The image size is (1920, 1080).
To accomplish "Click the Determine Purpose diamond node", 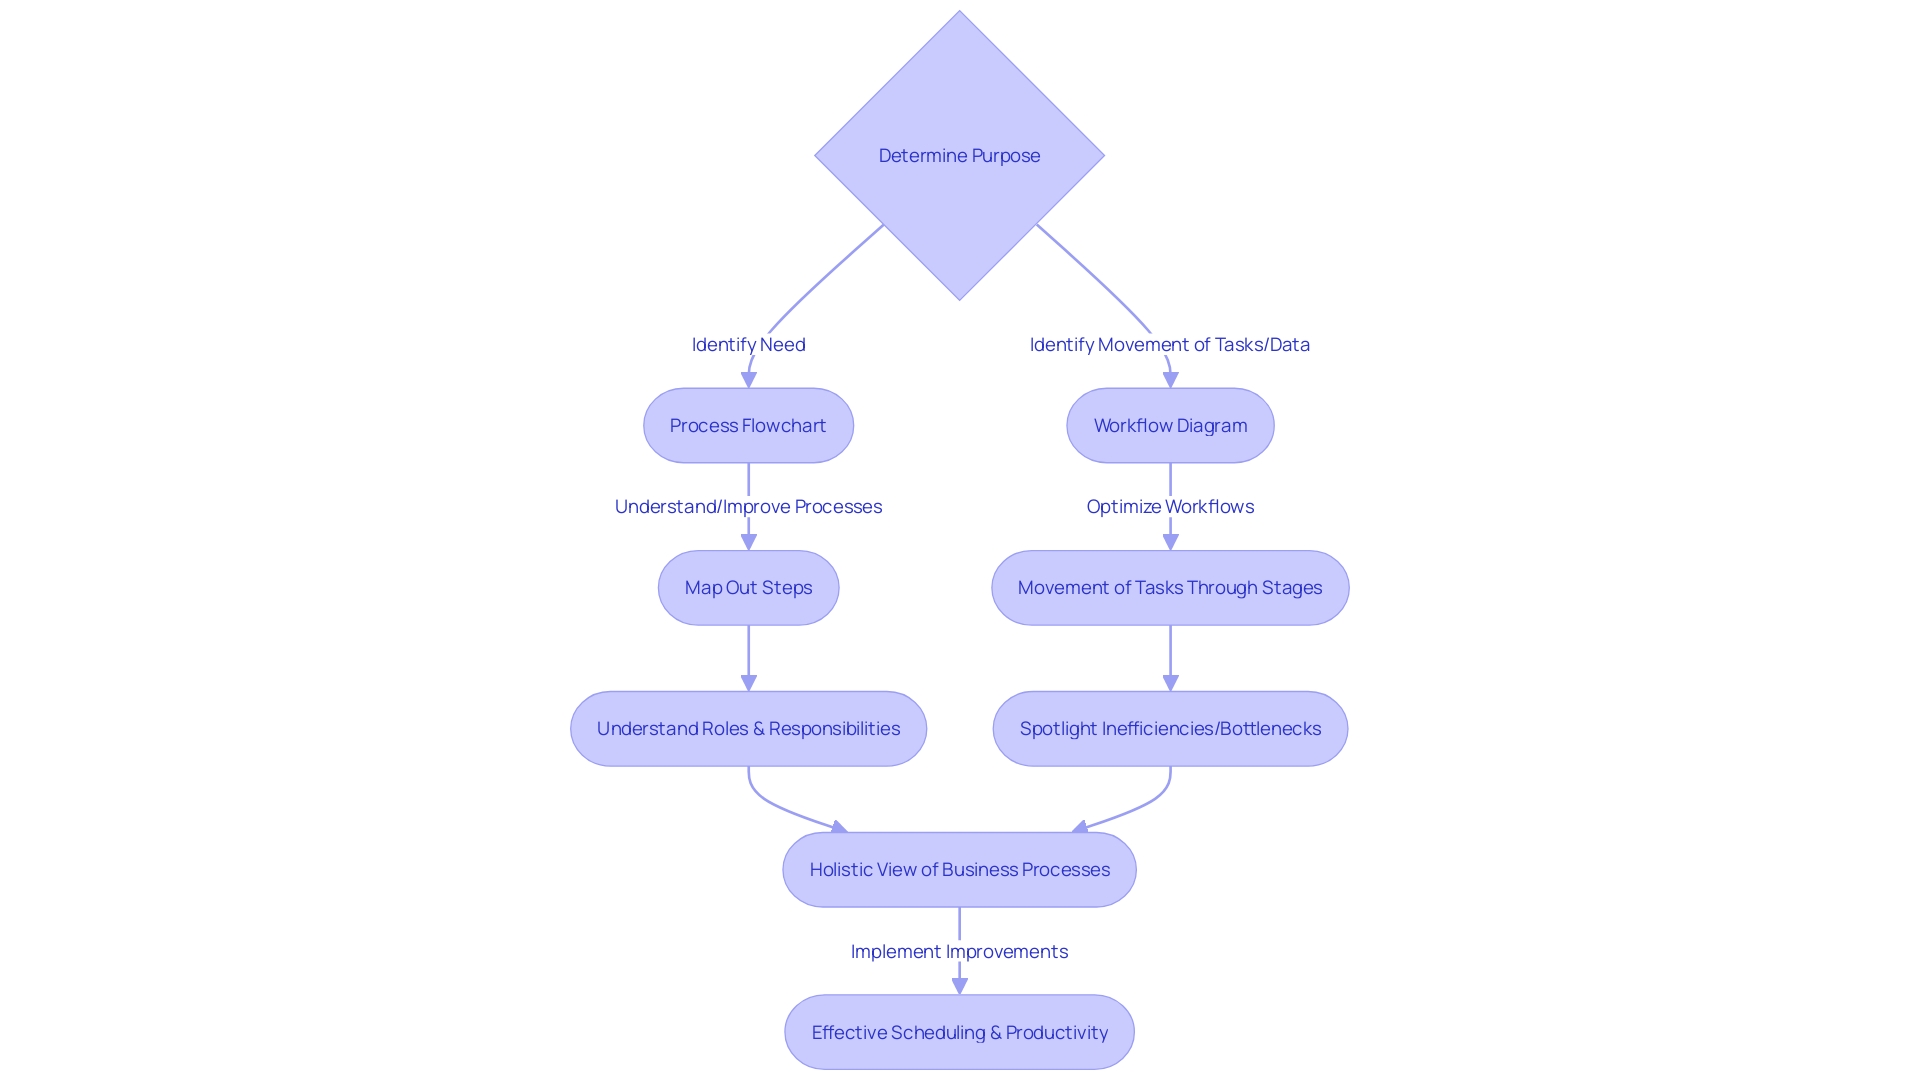I will tap(960, 156).
